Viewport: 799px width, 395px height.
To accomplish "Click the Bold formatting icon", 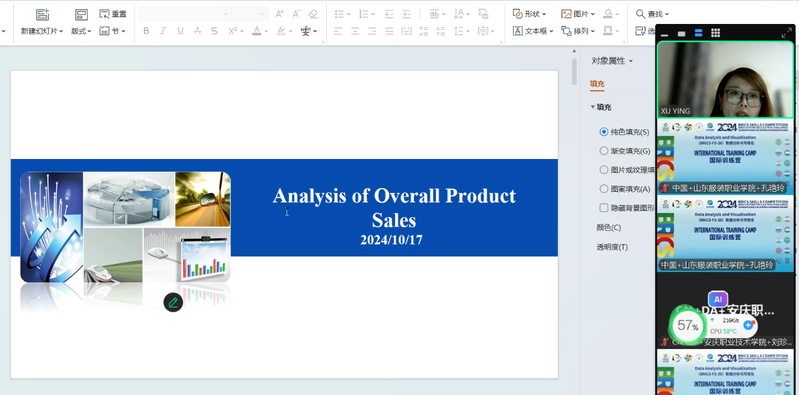I will pos(146,31).
